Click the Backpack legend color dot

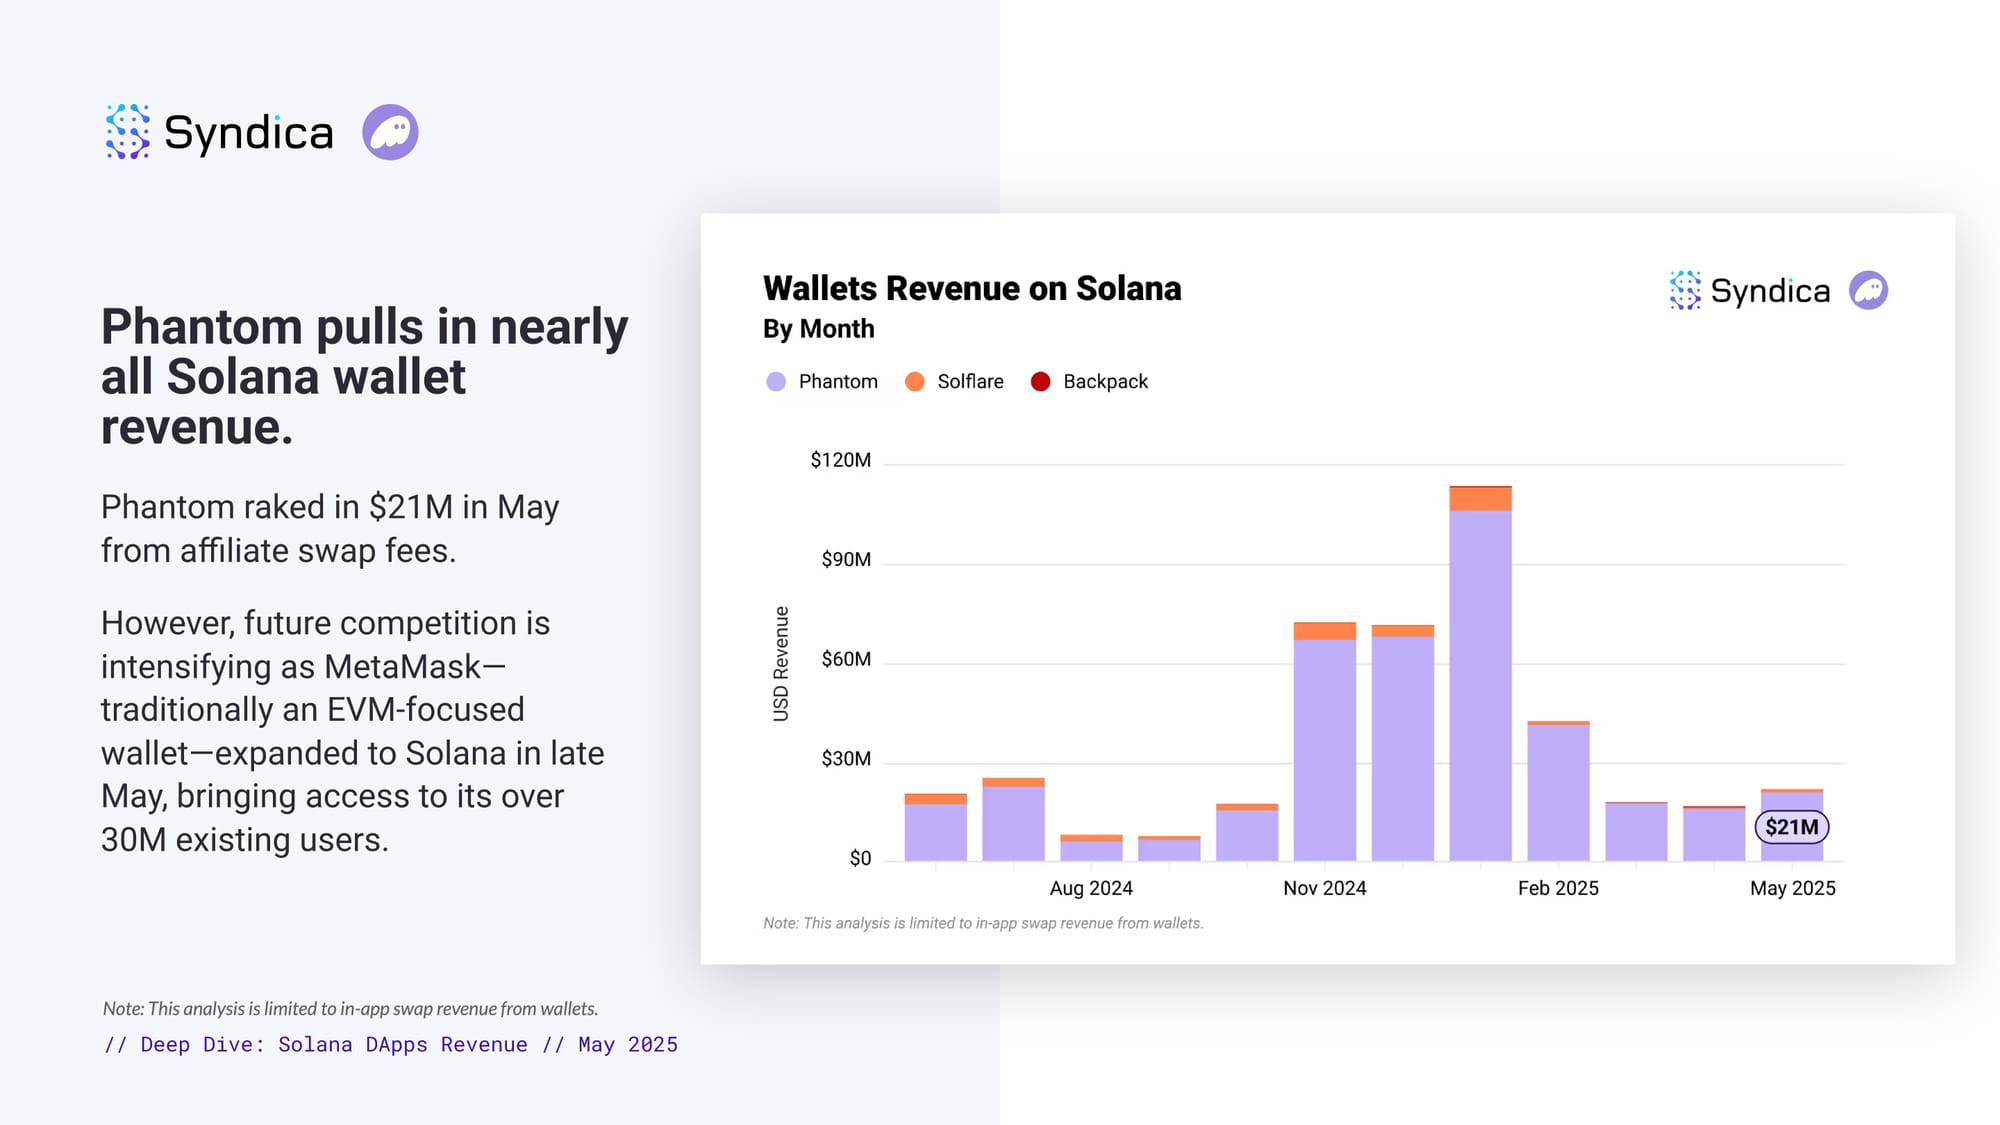(x=1040, y=382)
